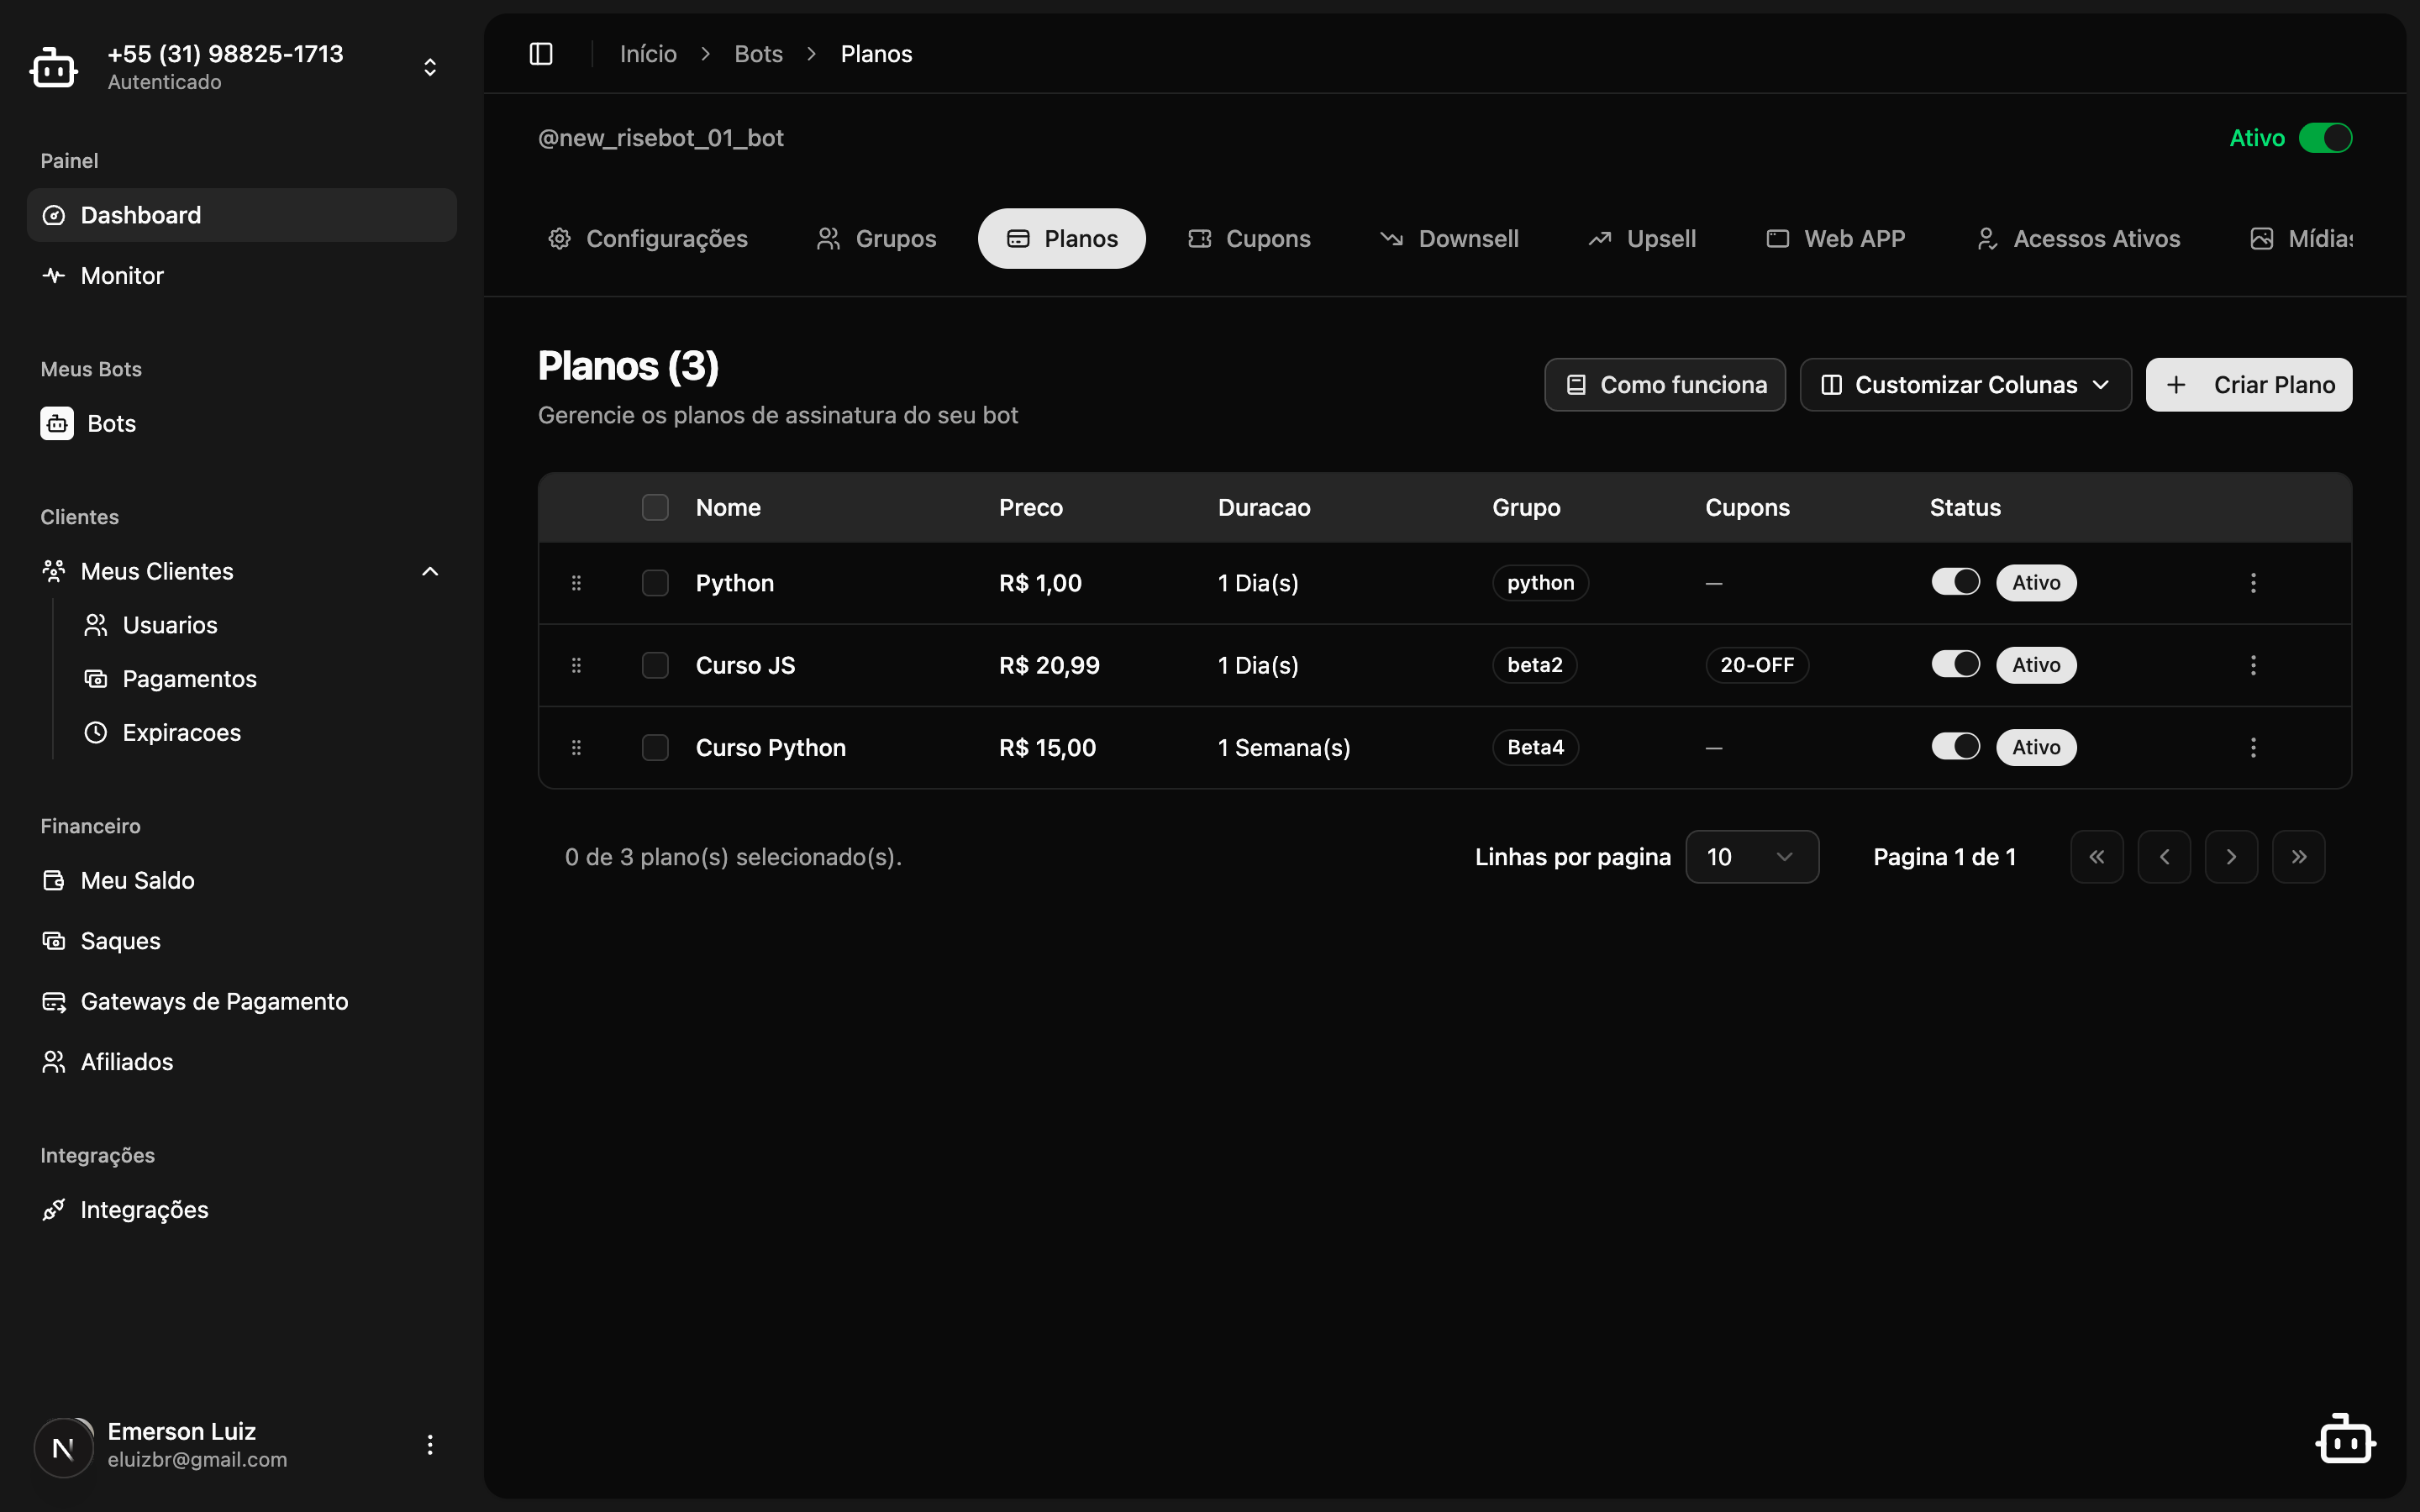The image size is (2420, 1512).
Task: Open Usuarios under Meus Clientes
Action: tap(262, 625)
